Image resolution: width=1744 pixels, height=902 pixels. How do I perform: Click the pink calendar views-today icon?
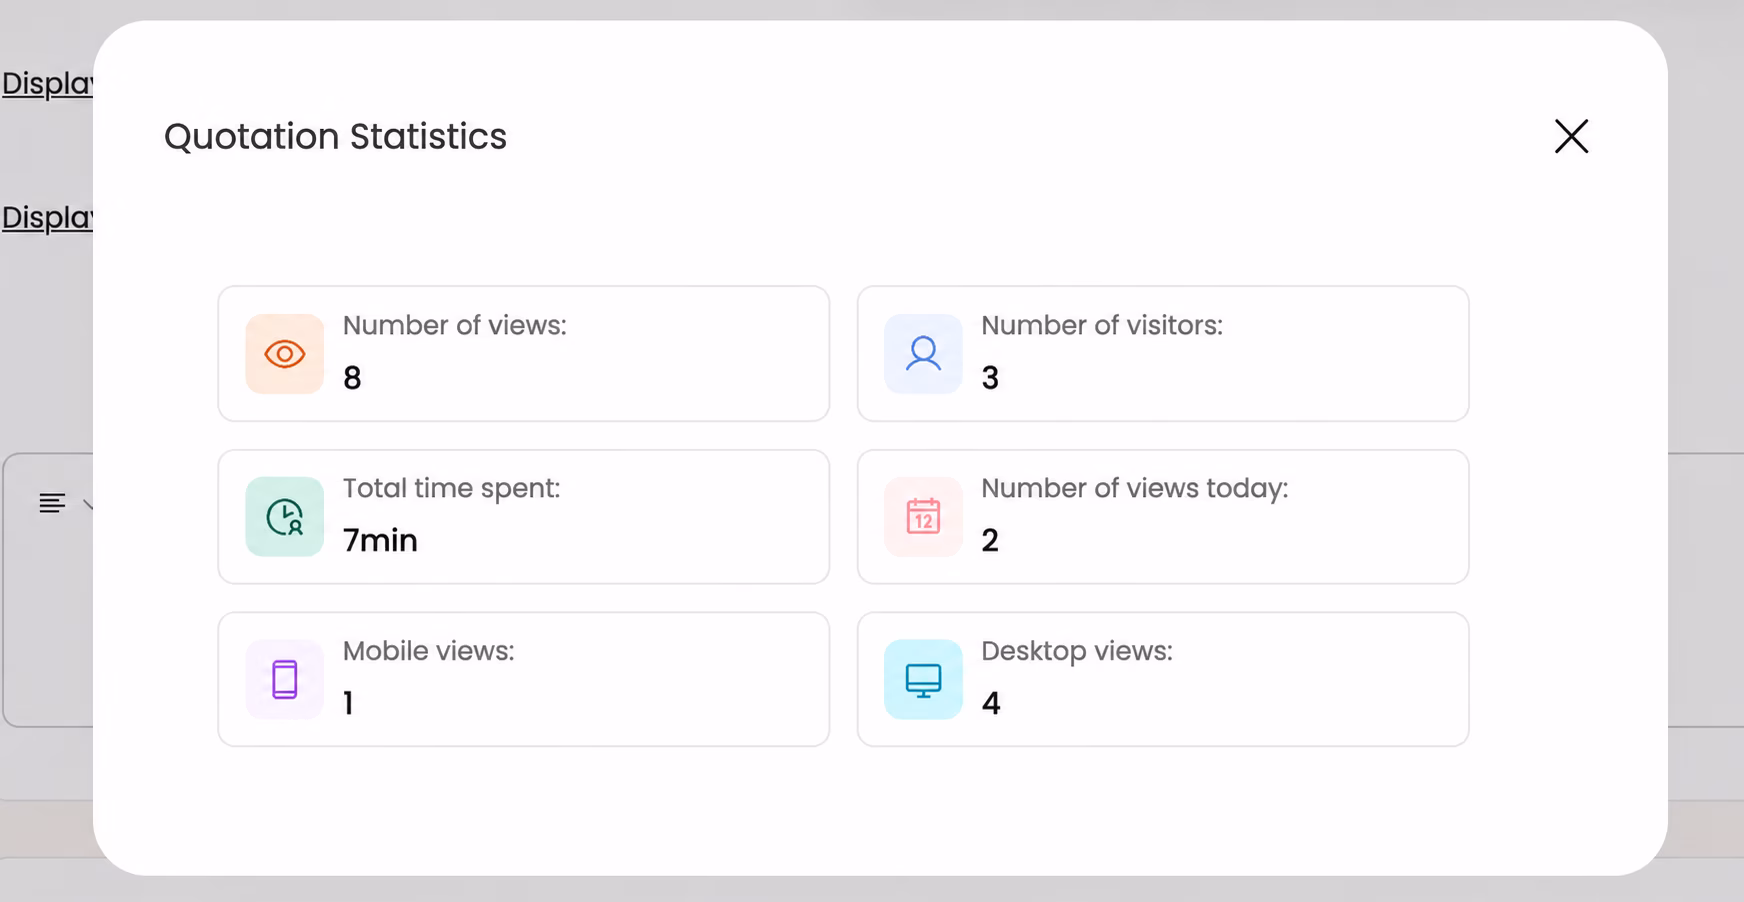[923, 517]
